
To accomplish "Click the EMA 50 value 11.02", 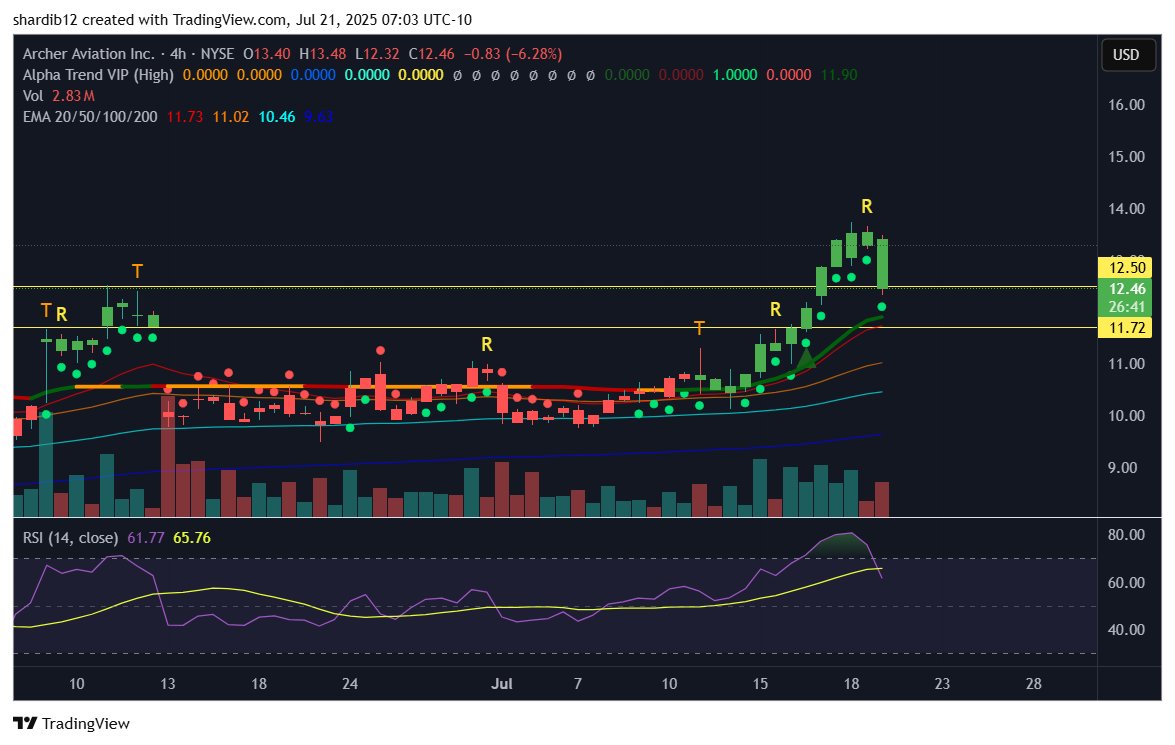I will tap(231, 117).
